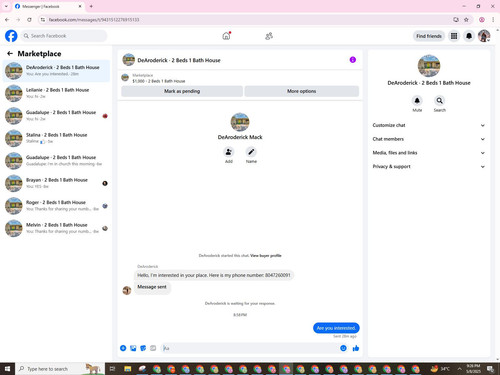Click the clock and date in taskbar

473,369
